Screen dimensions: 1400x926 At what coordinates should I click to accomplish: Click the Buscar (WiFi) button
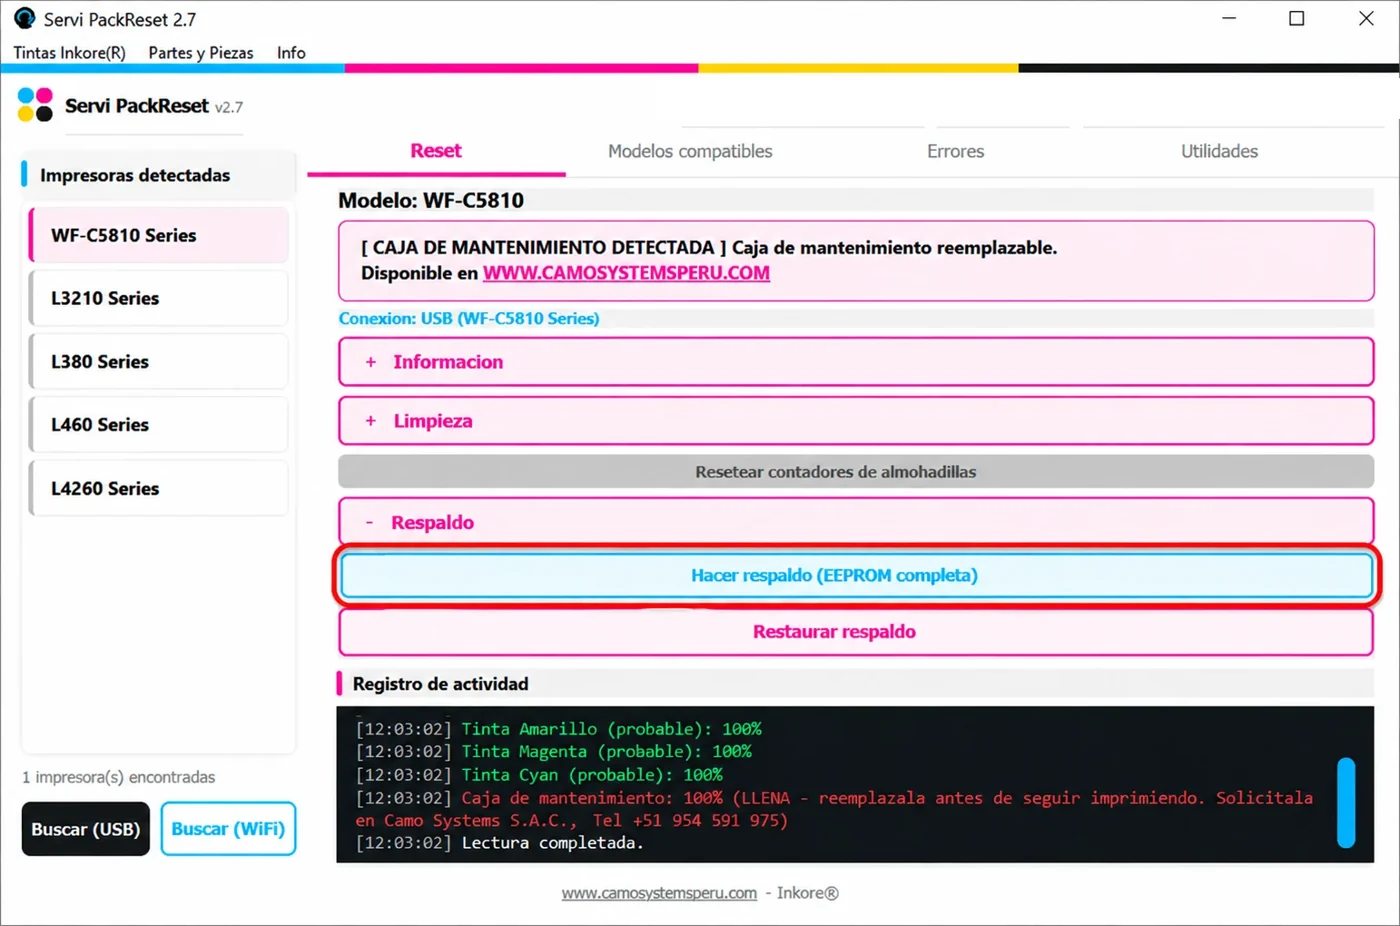(228, 829)
